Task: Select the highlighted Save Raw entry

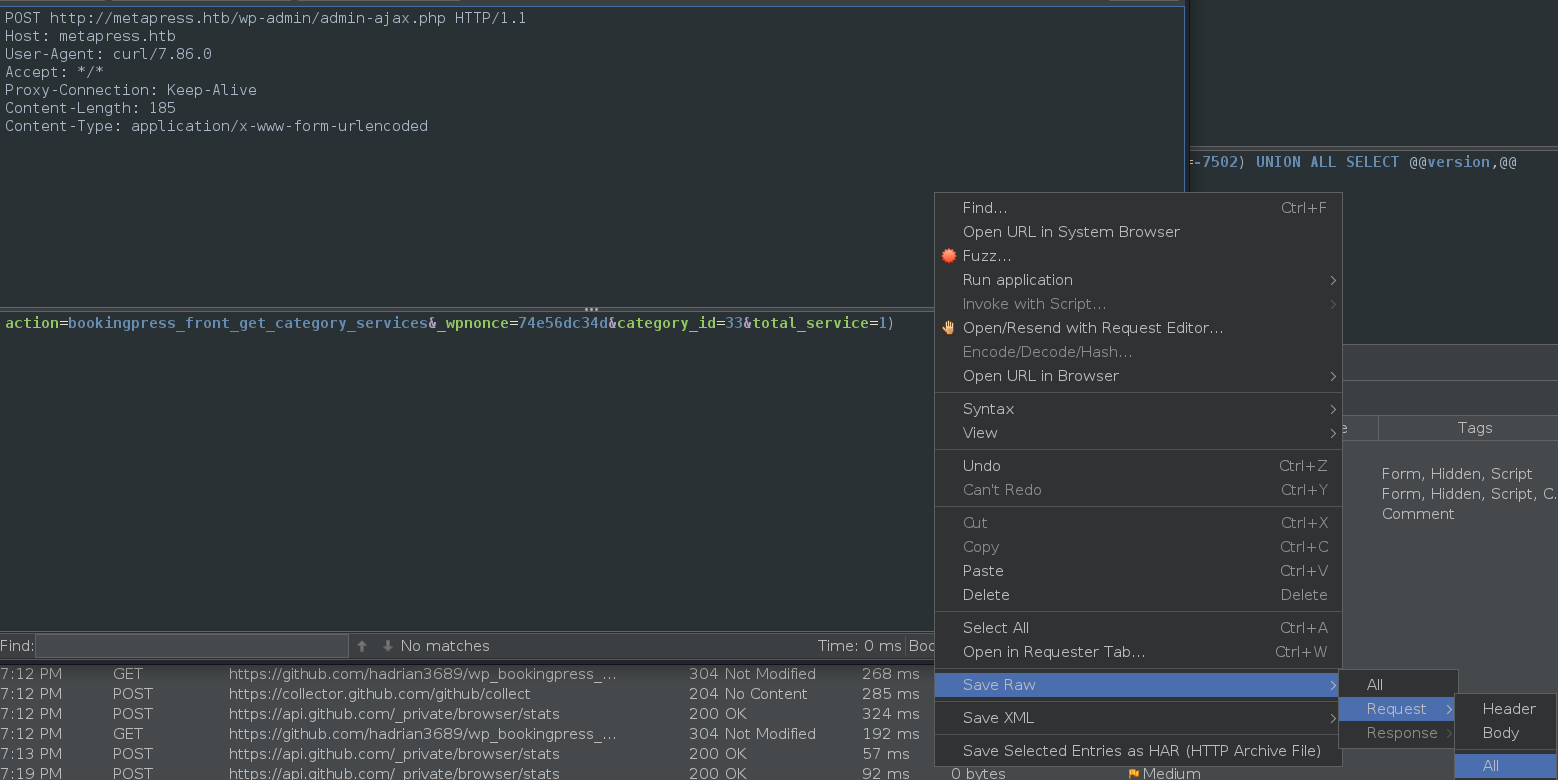Action: 1138,685
